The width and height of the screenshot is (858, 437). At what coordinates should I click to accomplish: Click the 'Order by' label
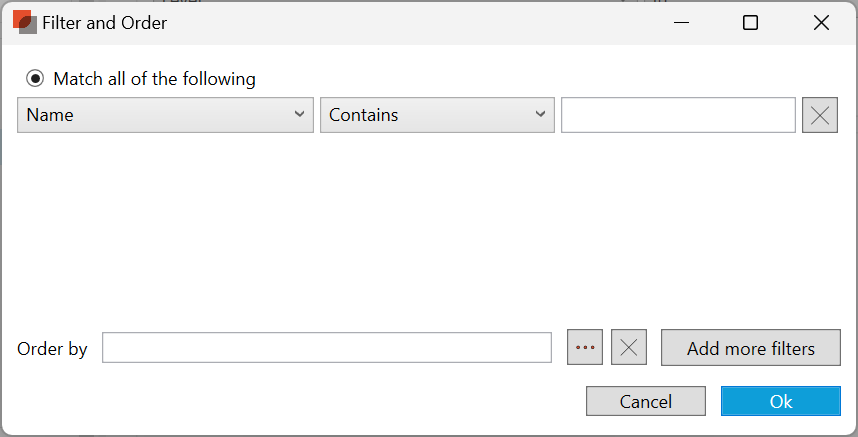[x=52, y=349]
